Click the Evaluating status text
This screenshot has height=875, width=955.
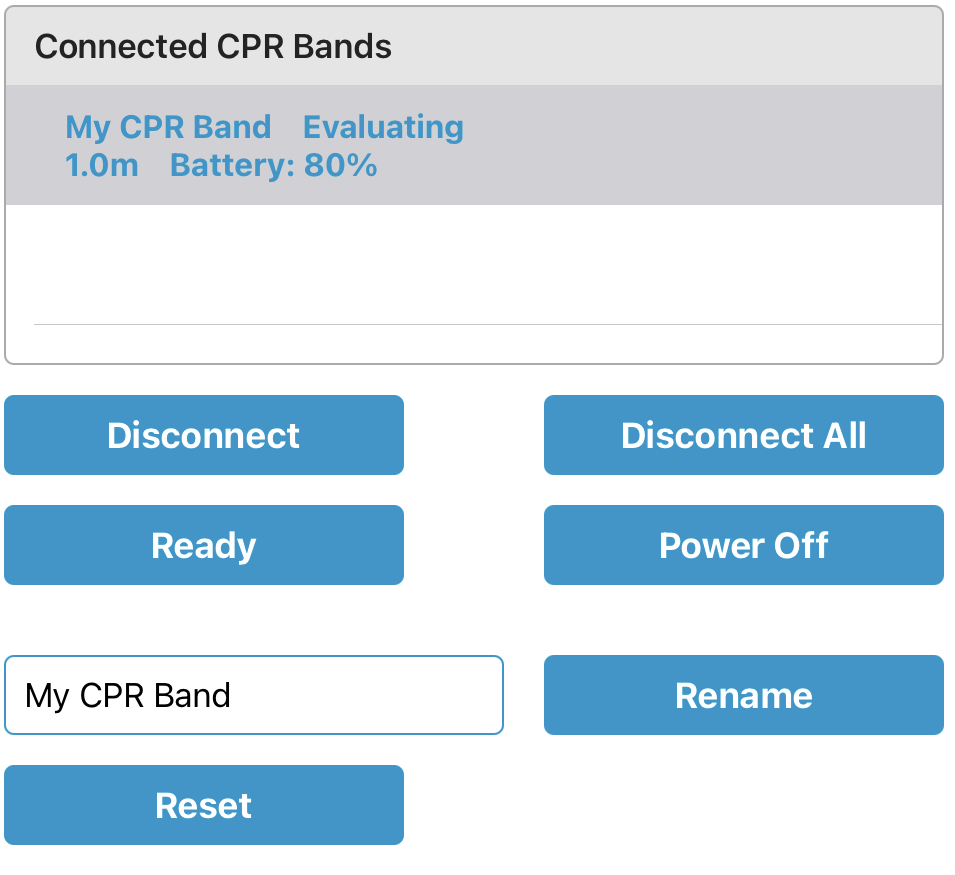click(383, 127)
